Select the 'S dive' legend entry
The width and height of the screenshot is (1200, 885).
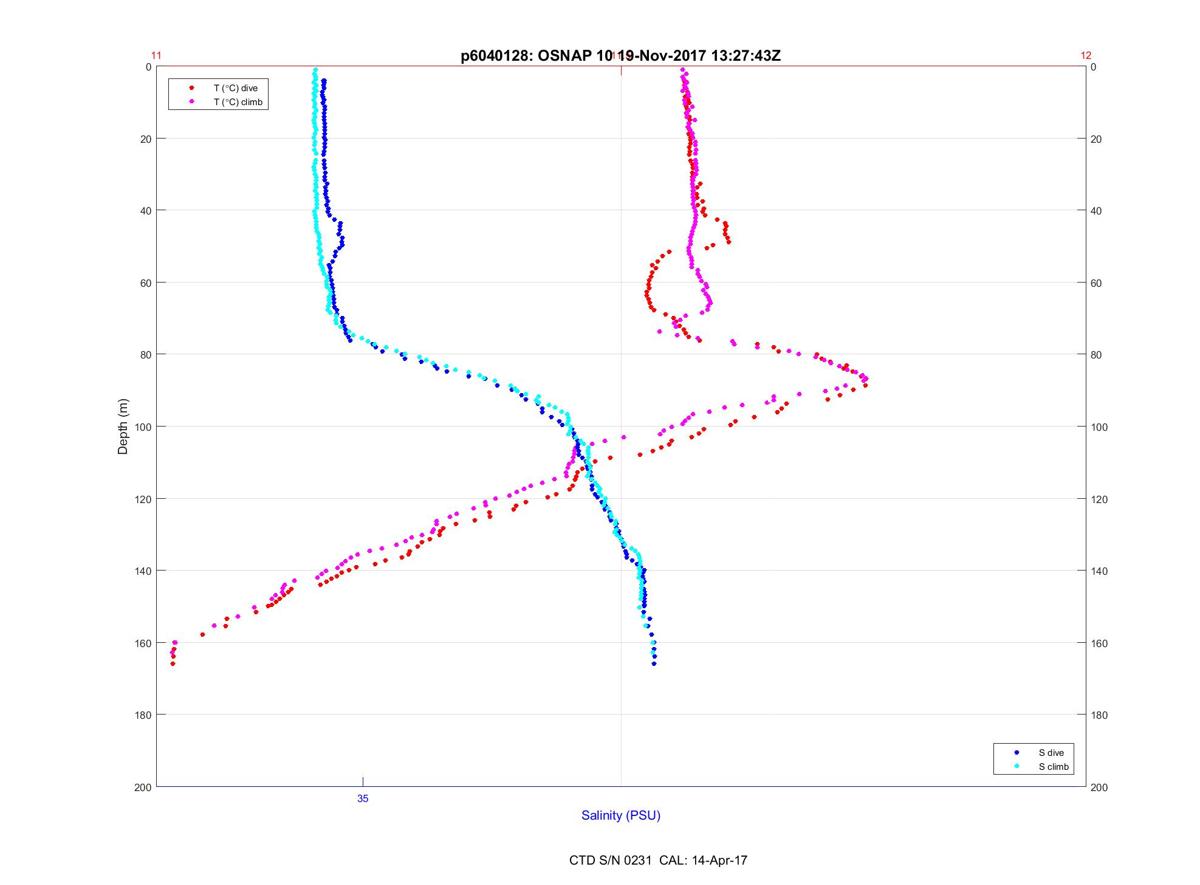1050,752
